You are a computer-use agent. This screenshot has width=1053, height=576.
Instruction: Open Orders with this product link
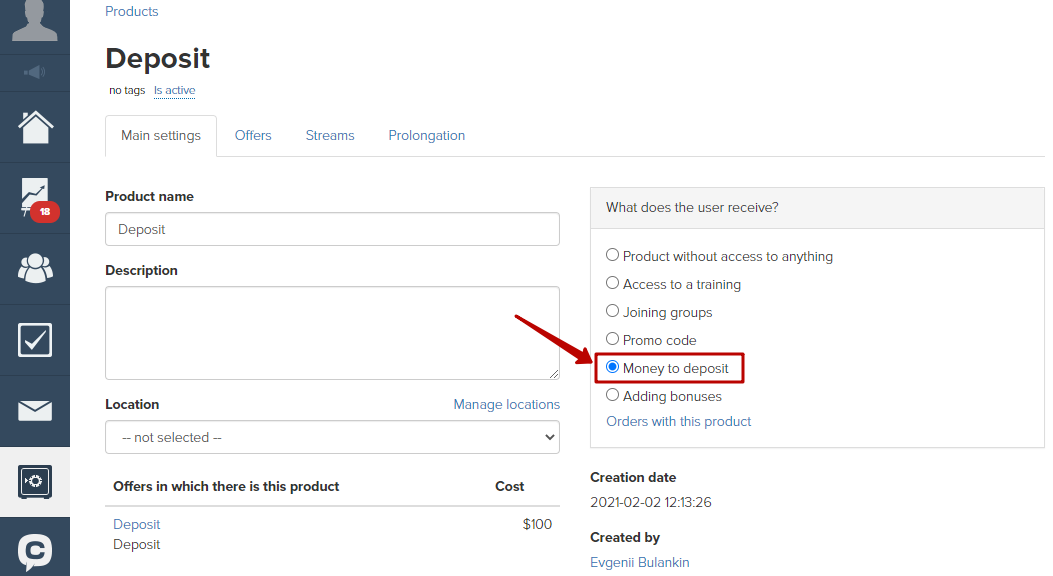(x=678, y=422)
